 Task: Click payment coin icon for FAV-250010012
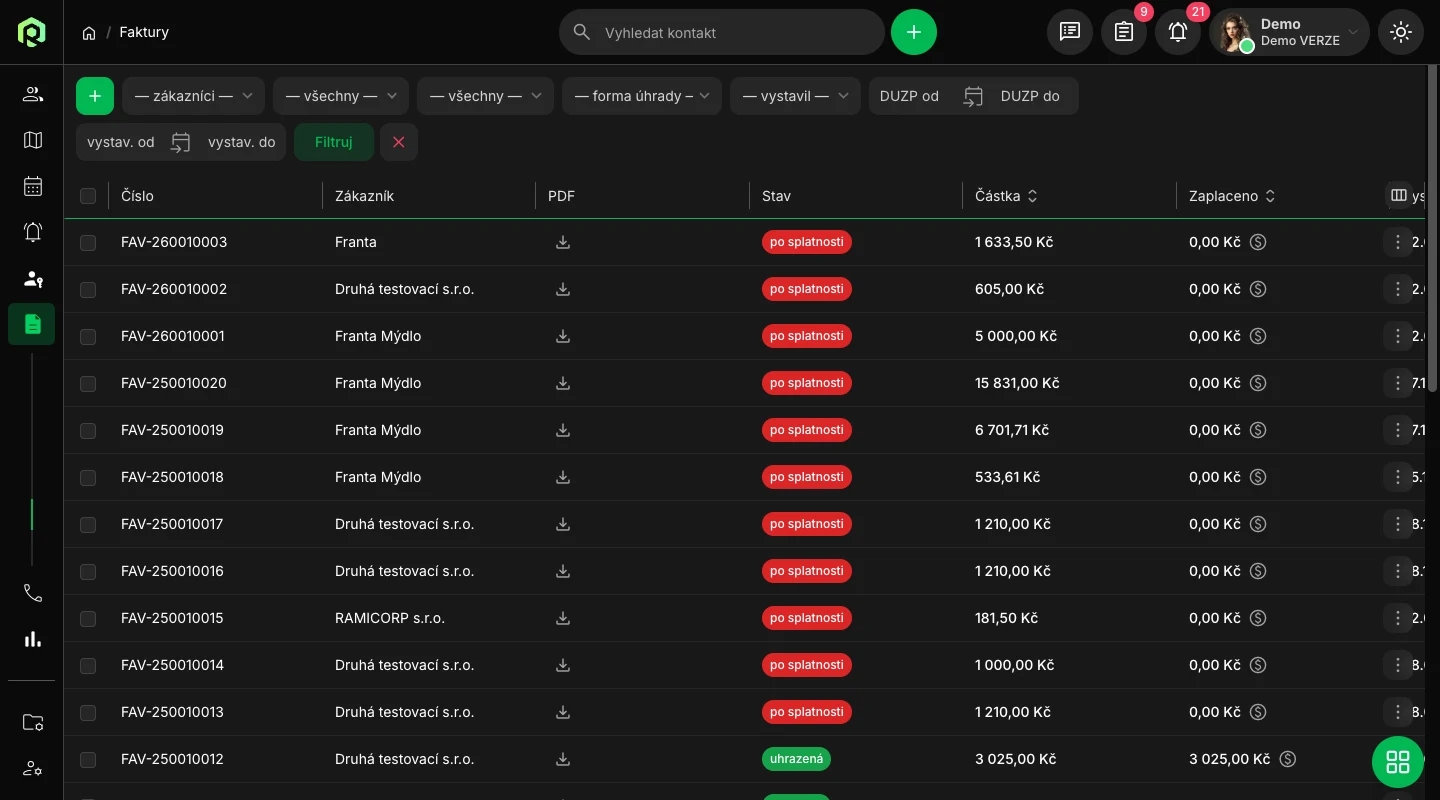click(1288, 759)
